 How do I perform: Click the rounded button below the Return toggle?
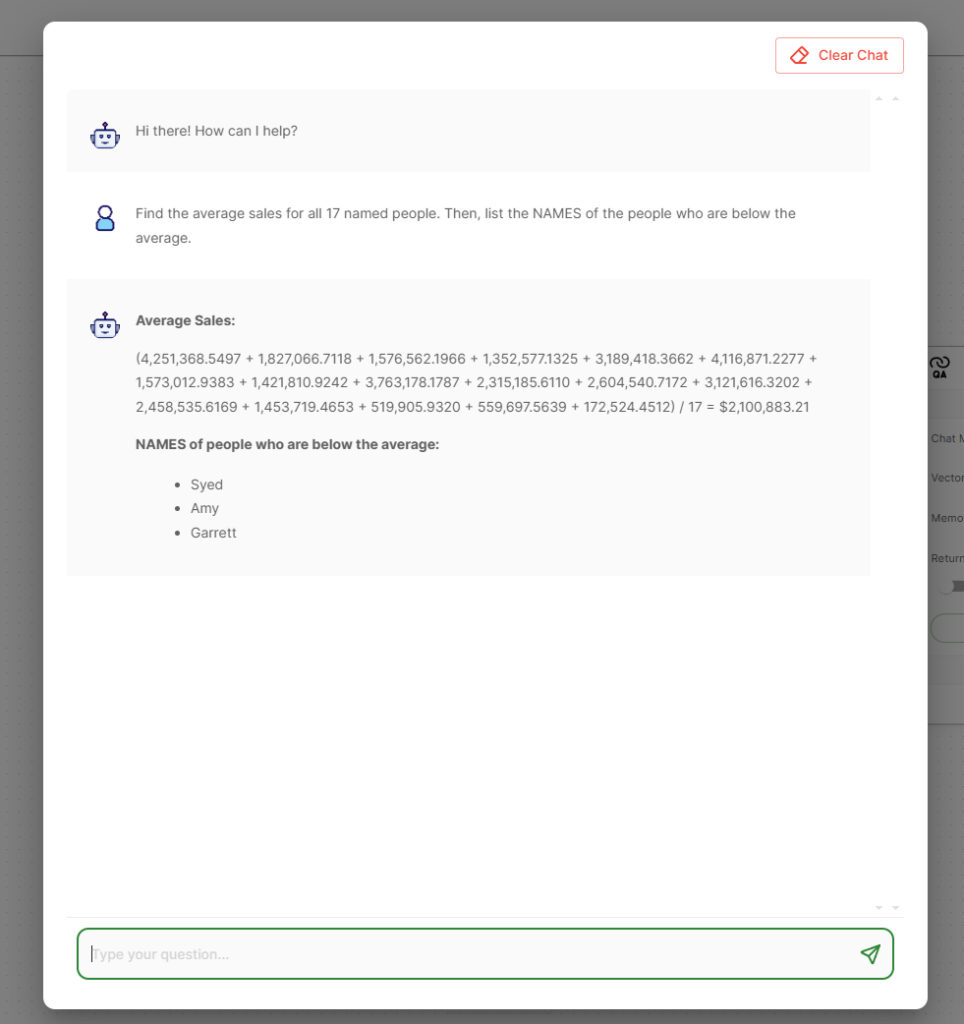[x=948, y=628]
